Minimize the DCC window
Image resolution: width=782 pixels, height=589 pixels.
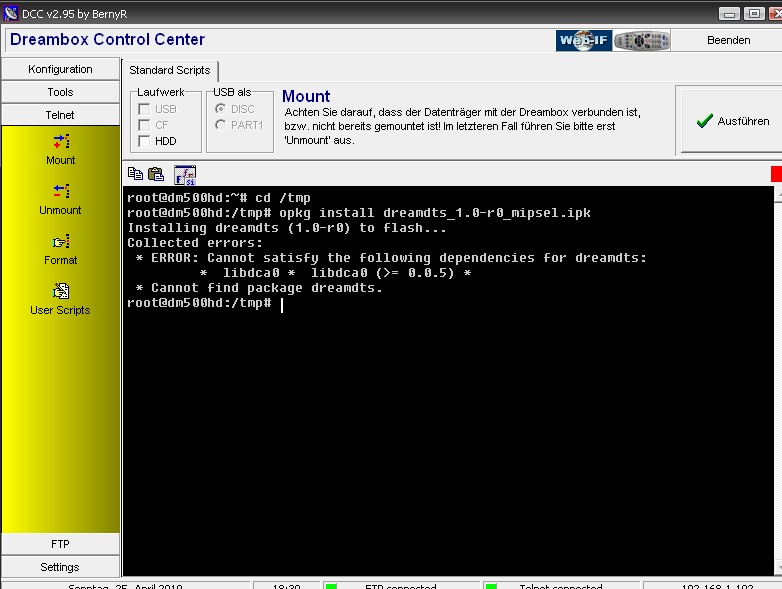point(729,14)
